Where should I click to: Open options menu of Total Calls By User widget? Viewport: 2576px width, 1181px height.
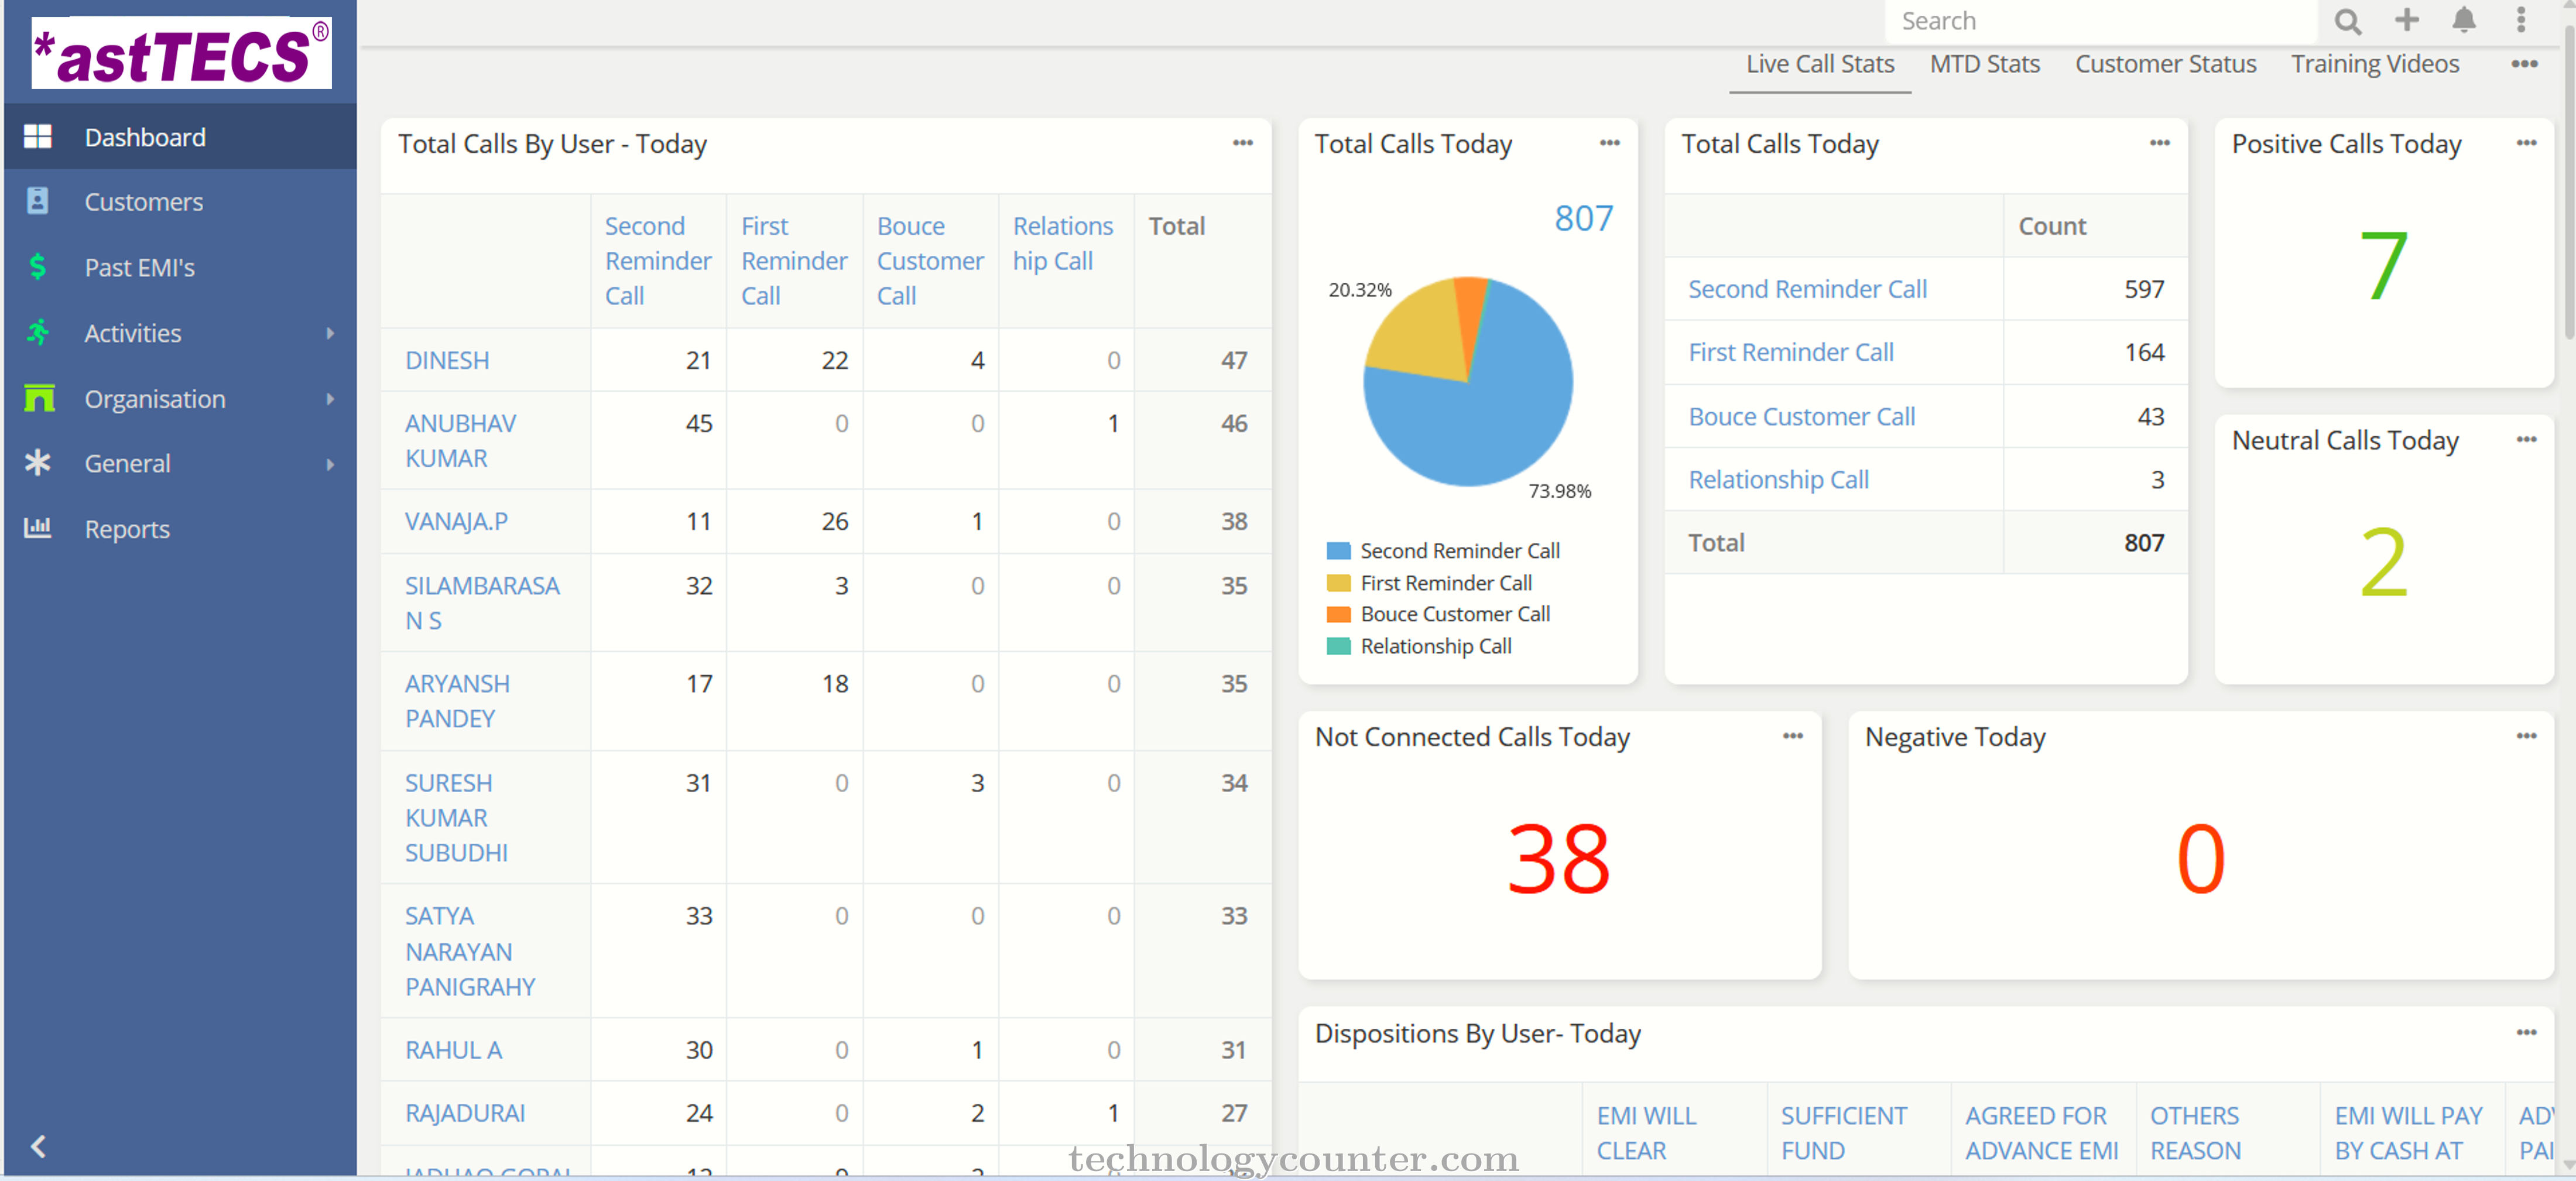[1242, 143]
